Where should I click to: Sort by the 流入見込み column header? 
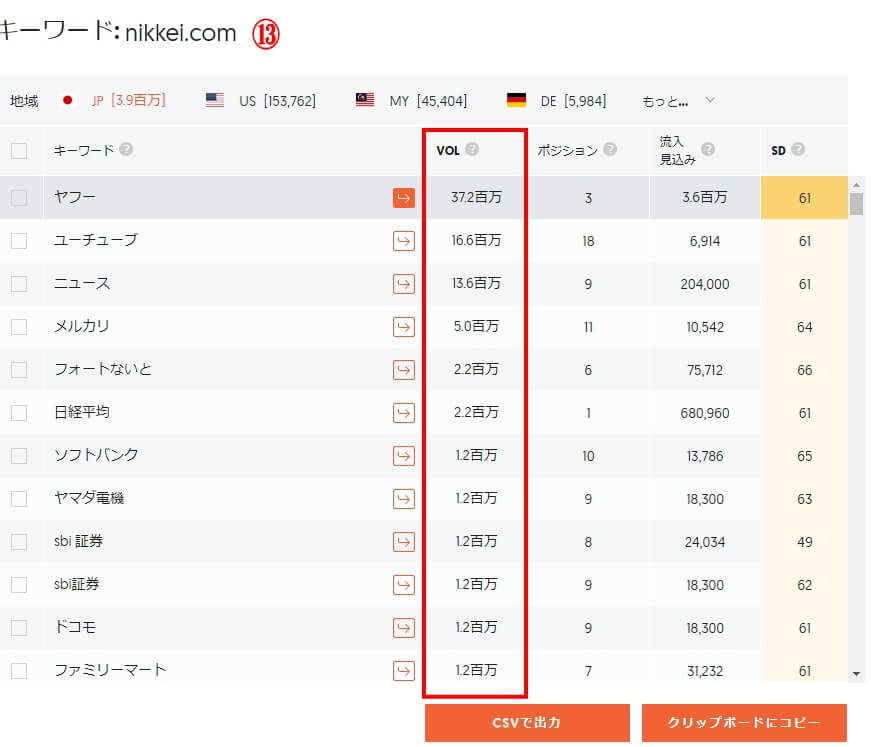point(677,150)
